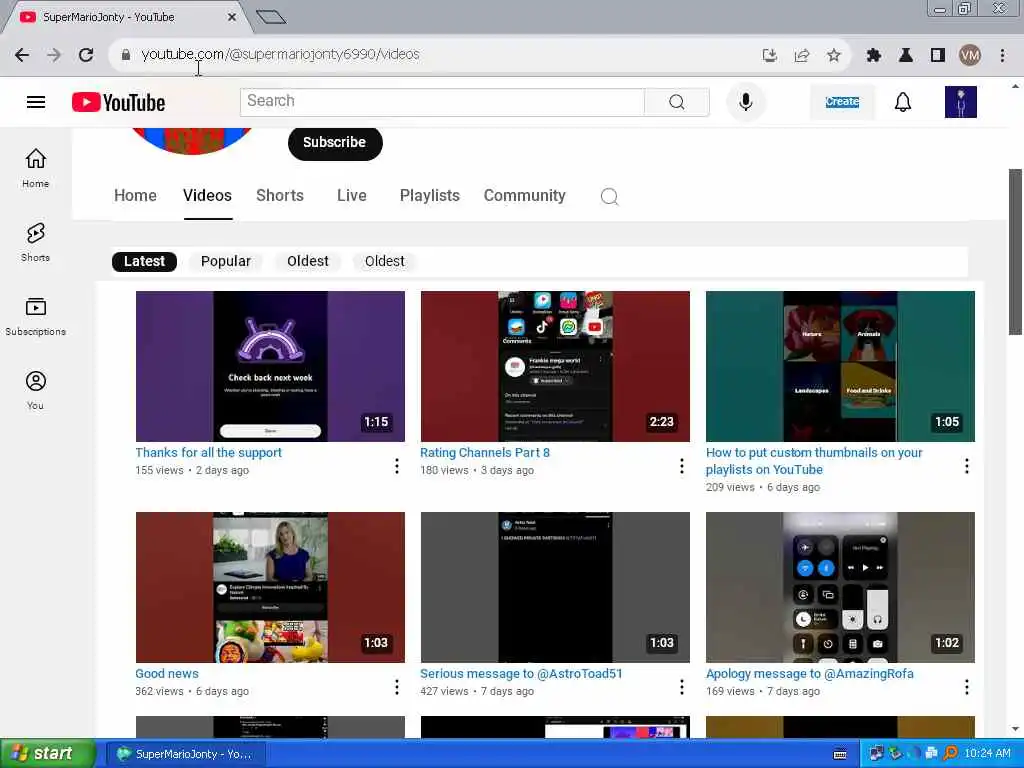Screen dimensions: 1024x768
Task: Click the search magnifier button
Action: (677, 102)
